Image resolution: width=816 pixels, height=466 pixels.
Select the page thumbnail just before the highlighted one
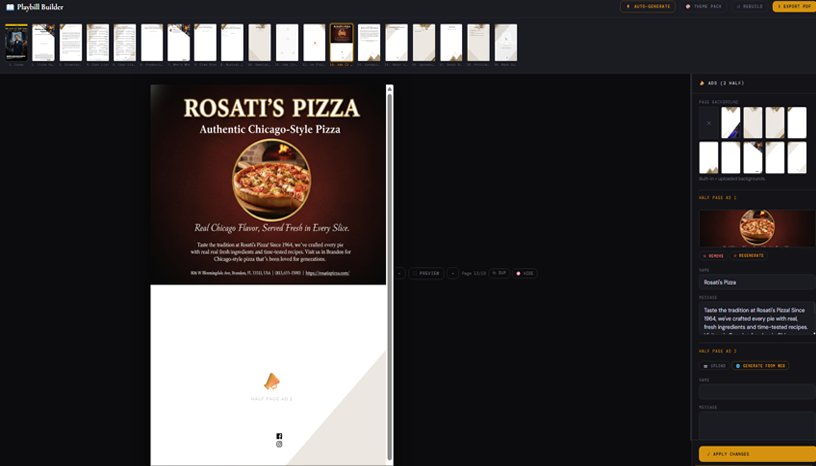[314, 43]
